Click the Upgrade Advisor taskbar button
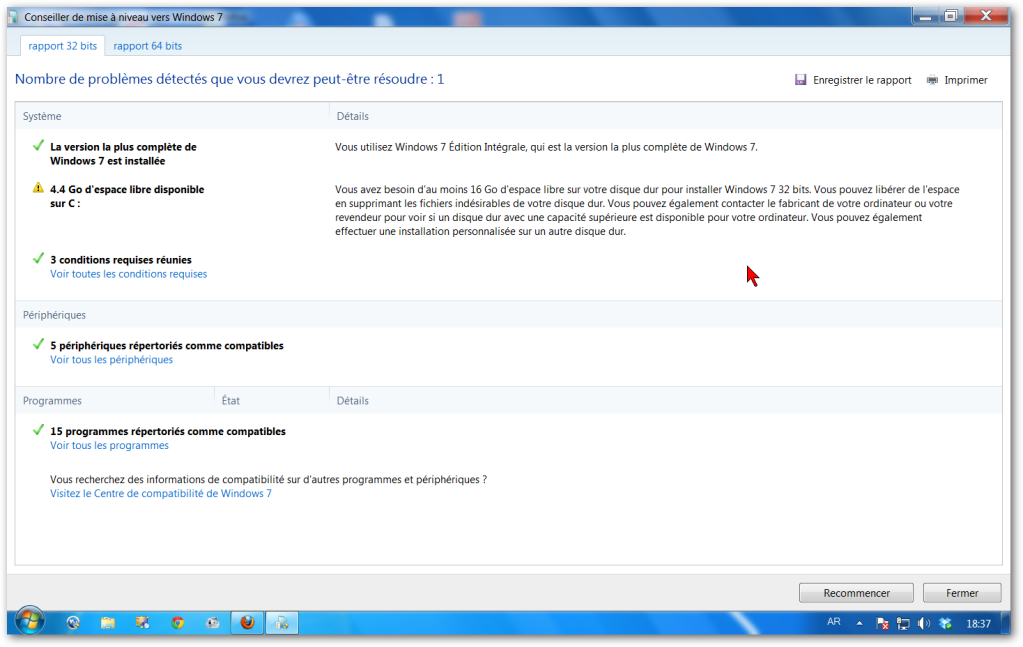Screen dimensions: 1023x647 (x=282, y=623)
